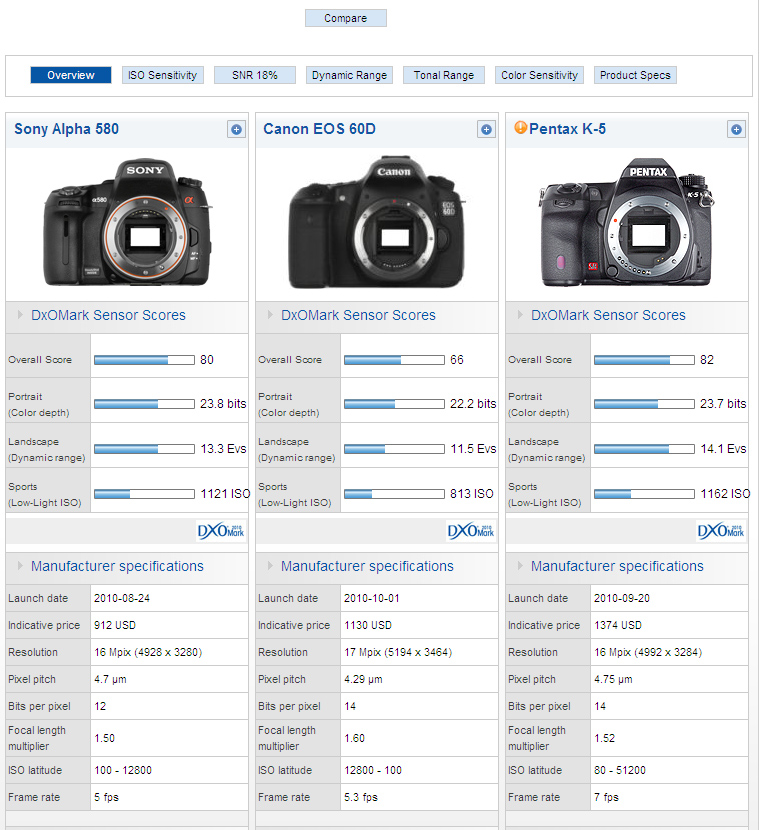This screenshot has width=764, height=830.
Task: Open the Dynamic Range tab
Action: 348,75
